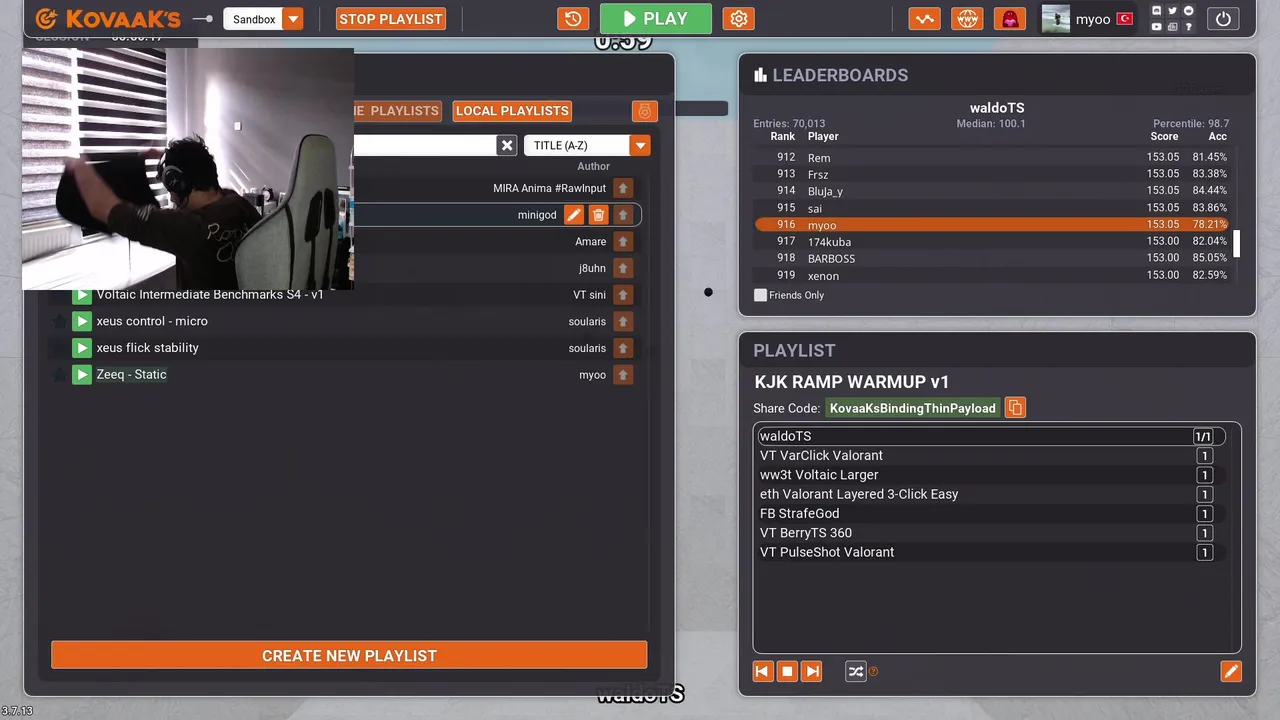1280x720 pixels.
Task: Switch to the Local Playlists tab
Action: 512,111
